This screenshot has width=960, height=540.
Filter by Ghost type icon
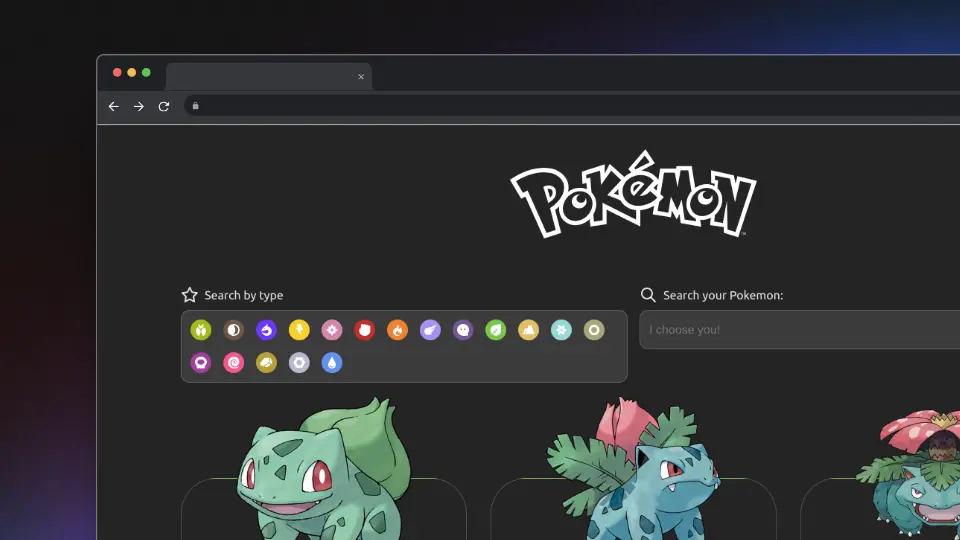[463, 330]
